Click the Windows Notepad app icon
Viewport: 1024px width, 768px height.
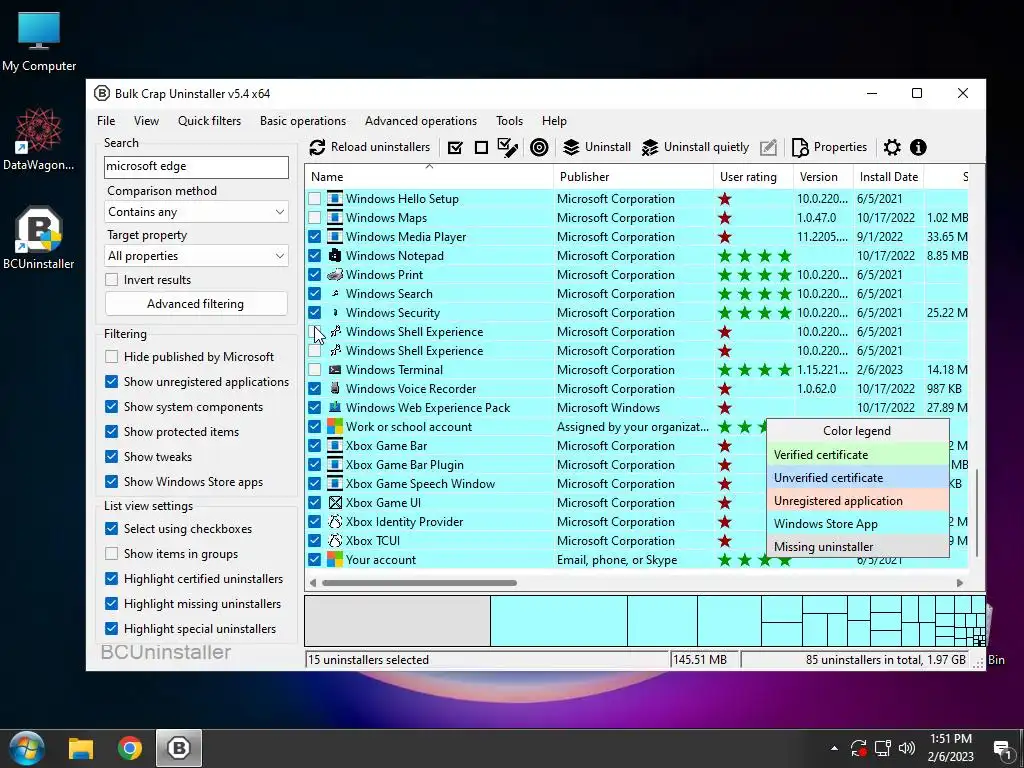[334, 255]
